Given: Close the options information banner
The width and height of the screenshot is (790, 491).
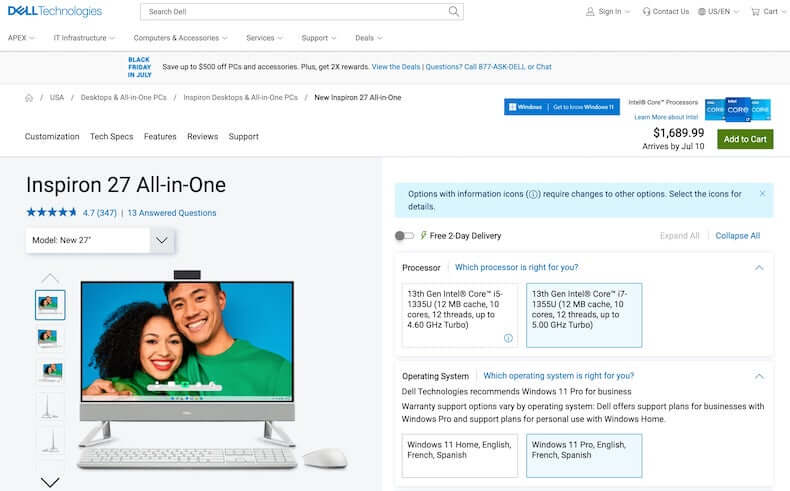Looking at the screenshot, I should pyautogui.click(x=762, y=193).
